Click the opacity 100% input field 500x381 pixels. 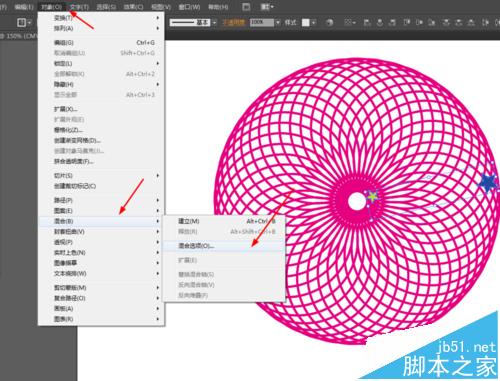coord(262,22)
